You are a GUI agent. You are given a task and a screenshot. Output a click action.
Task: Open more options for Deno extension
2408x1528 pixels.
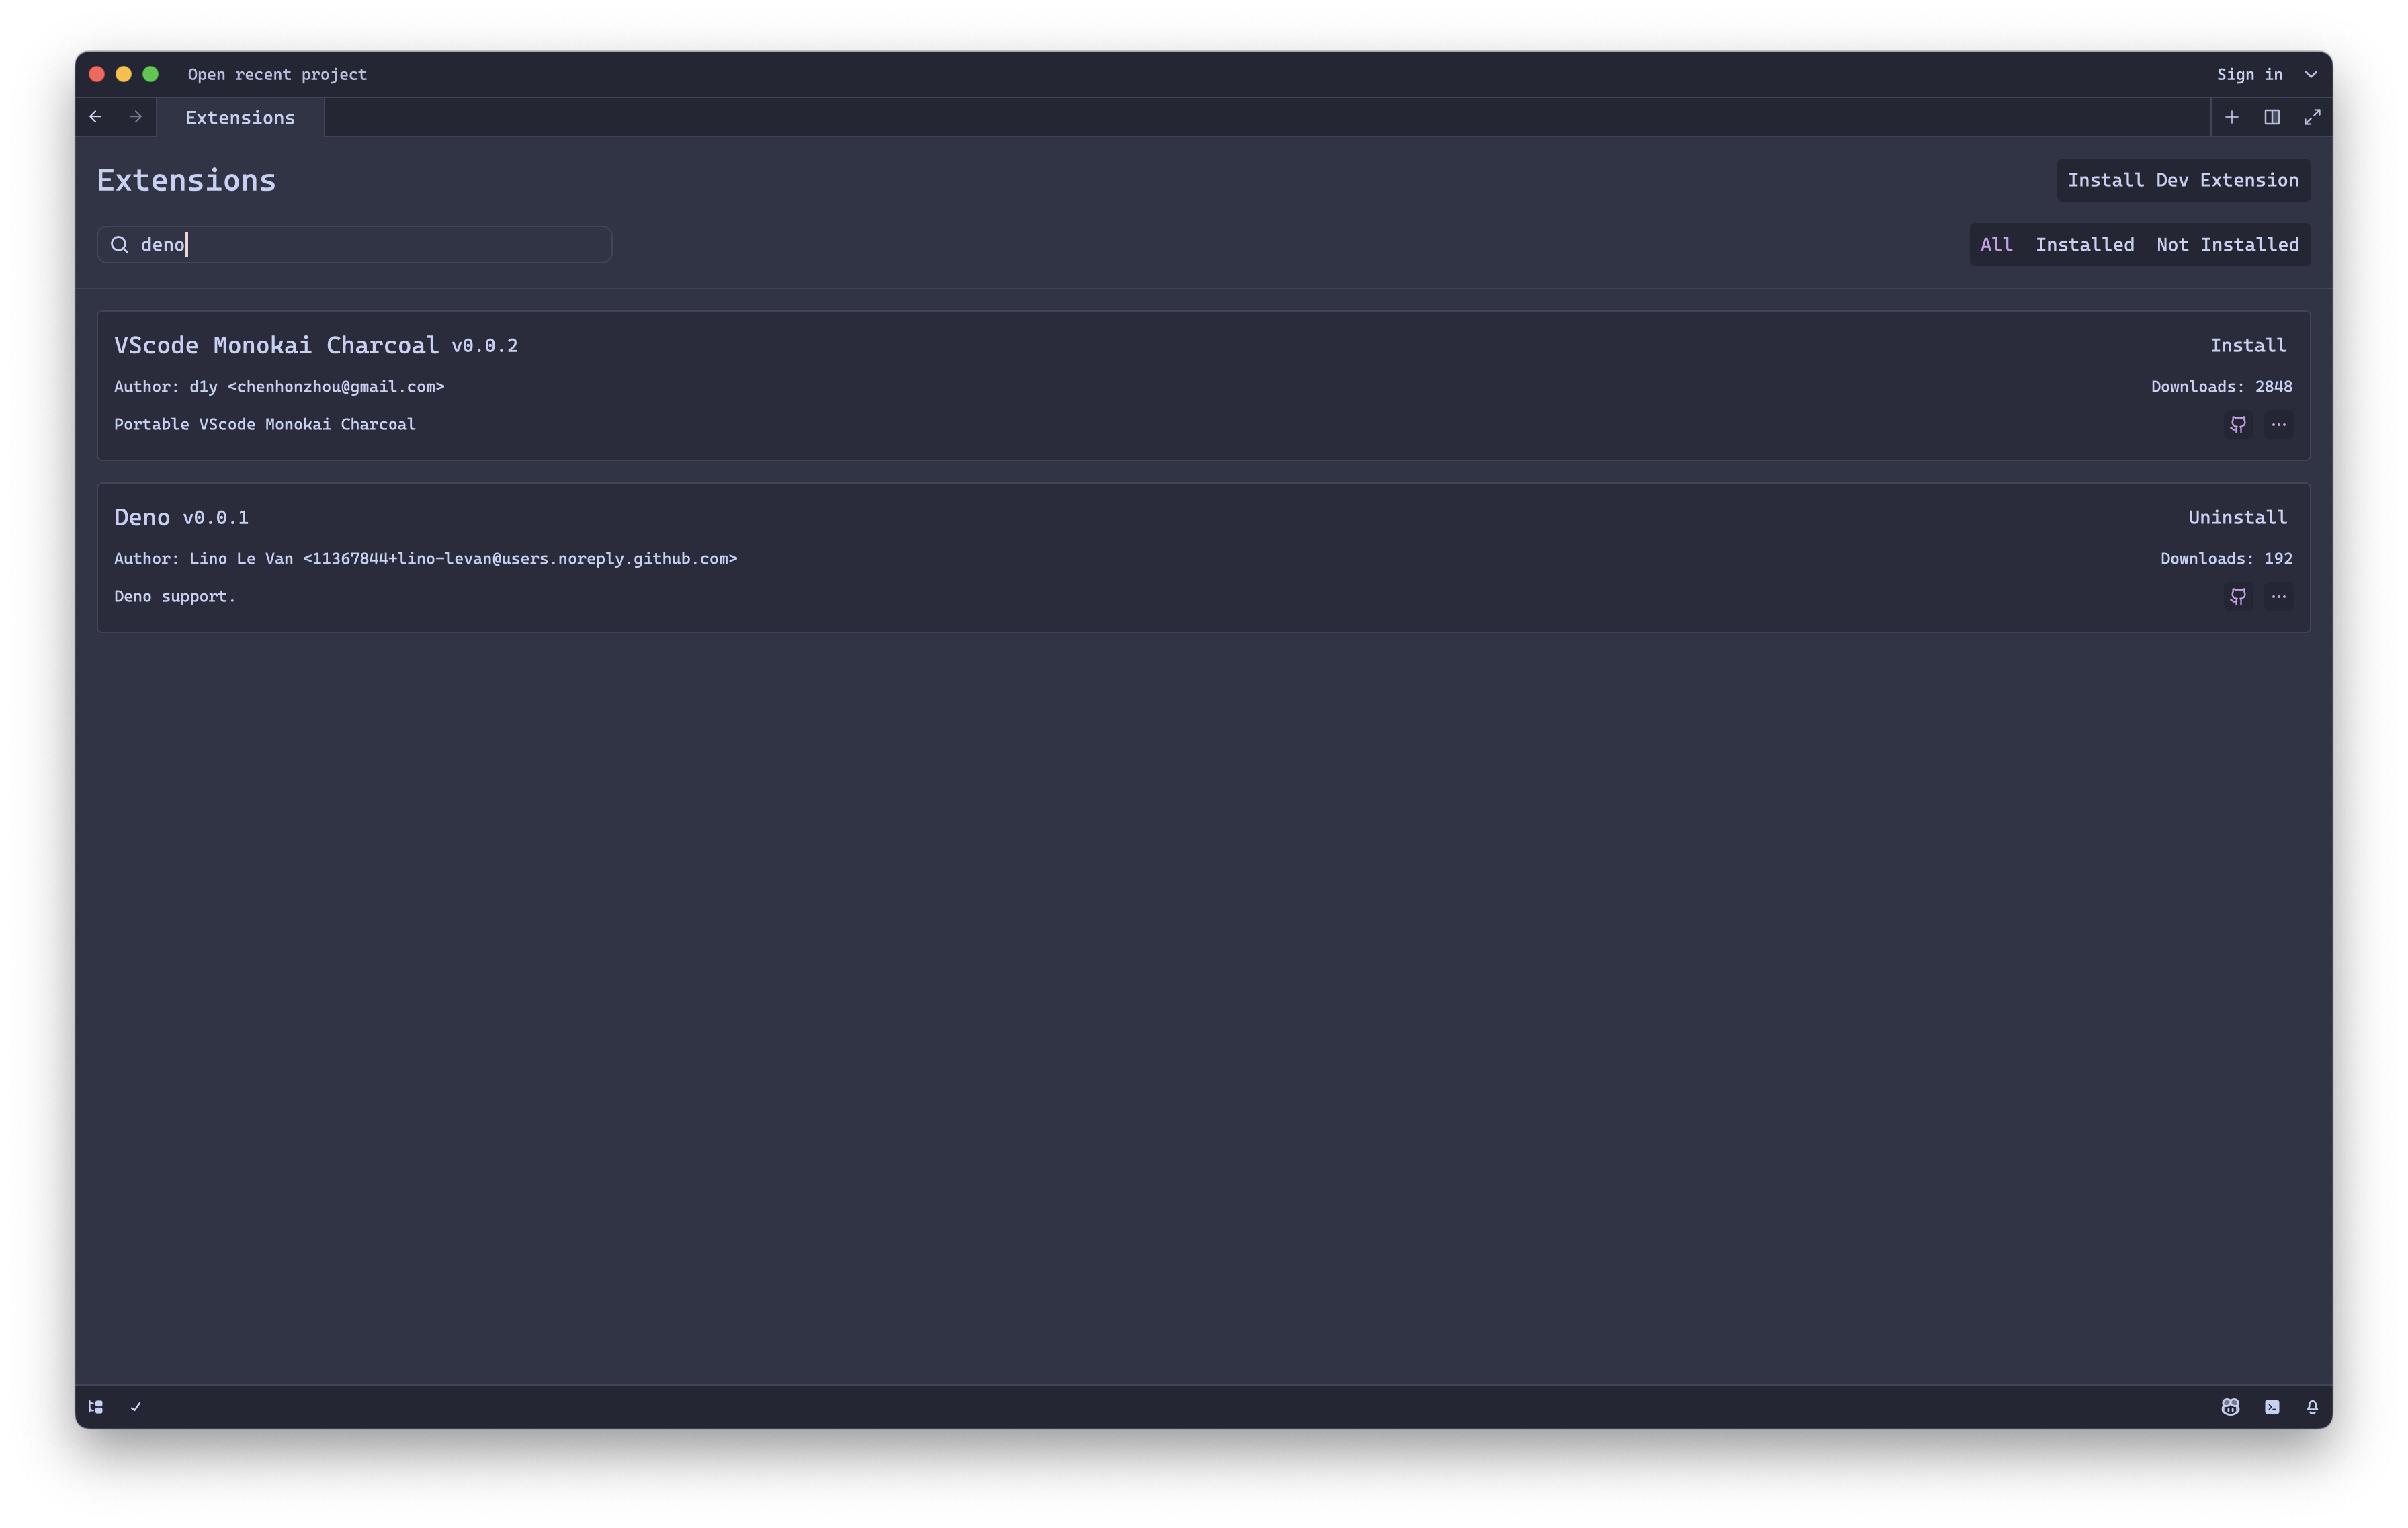(x=2278, y=597)
